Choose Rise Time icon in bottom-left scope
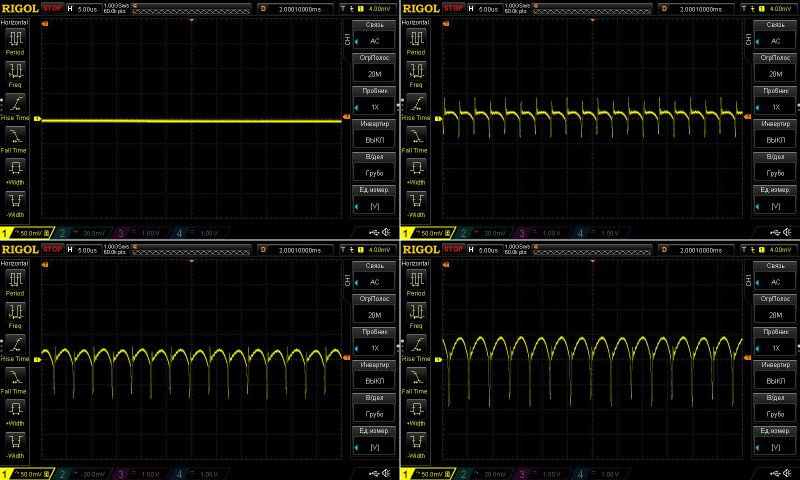The image size is (800, 480). coord(16,344)
